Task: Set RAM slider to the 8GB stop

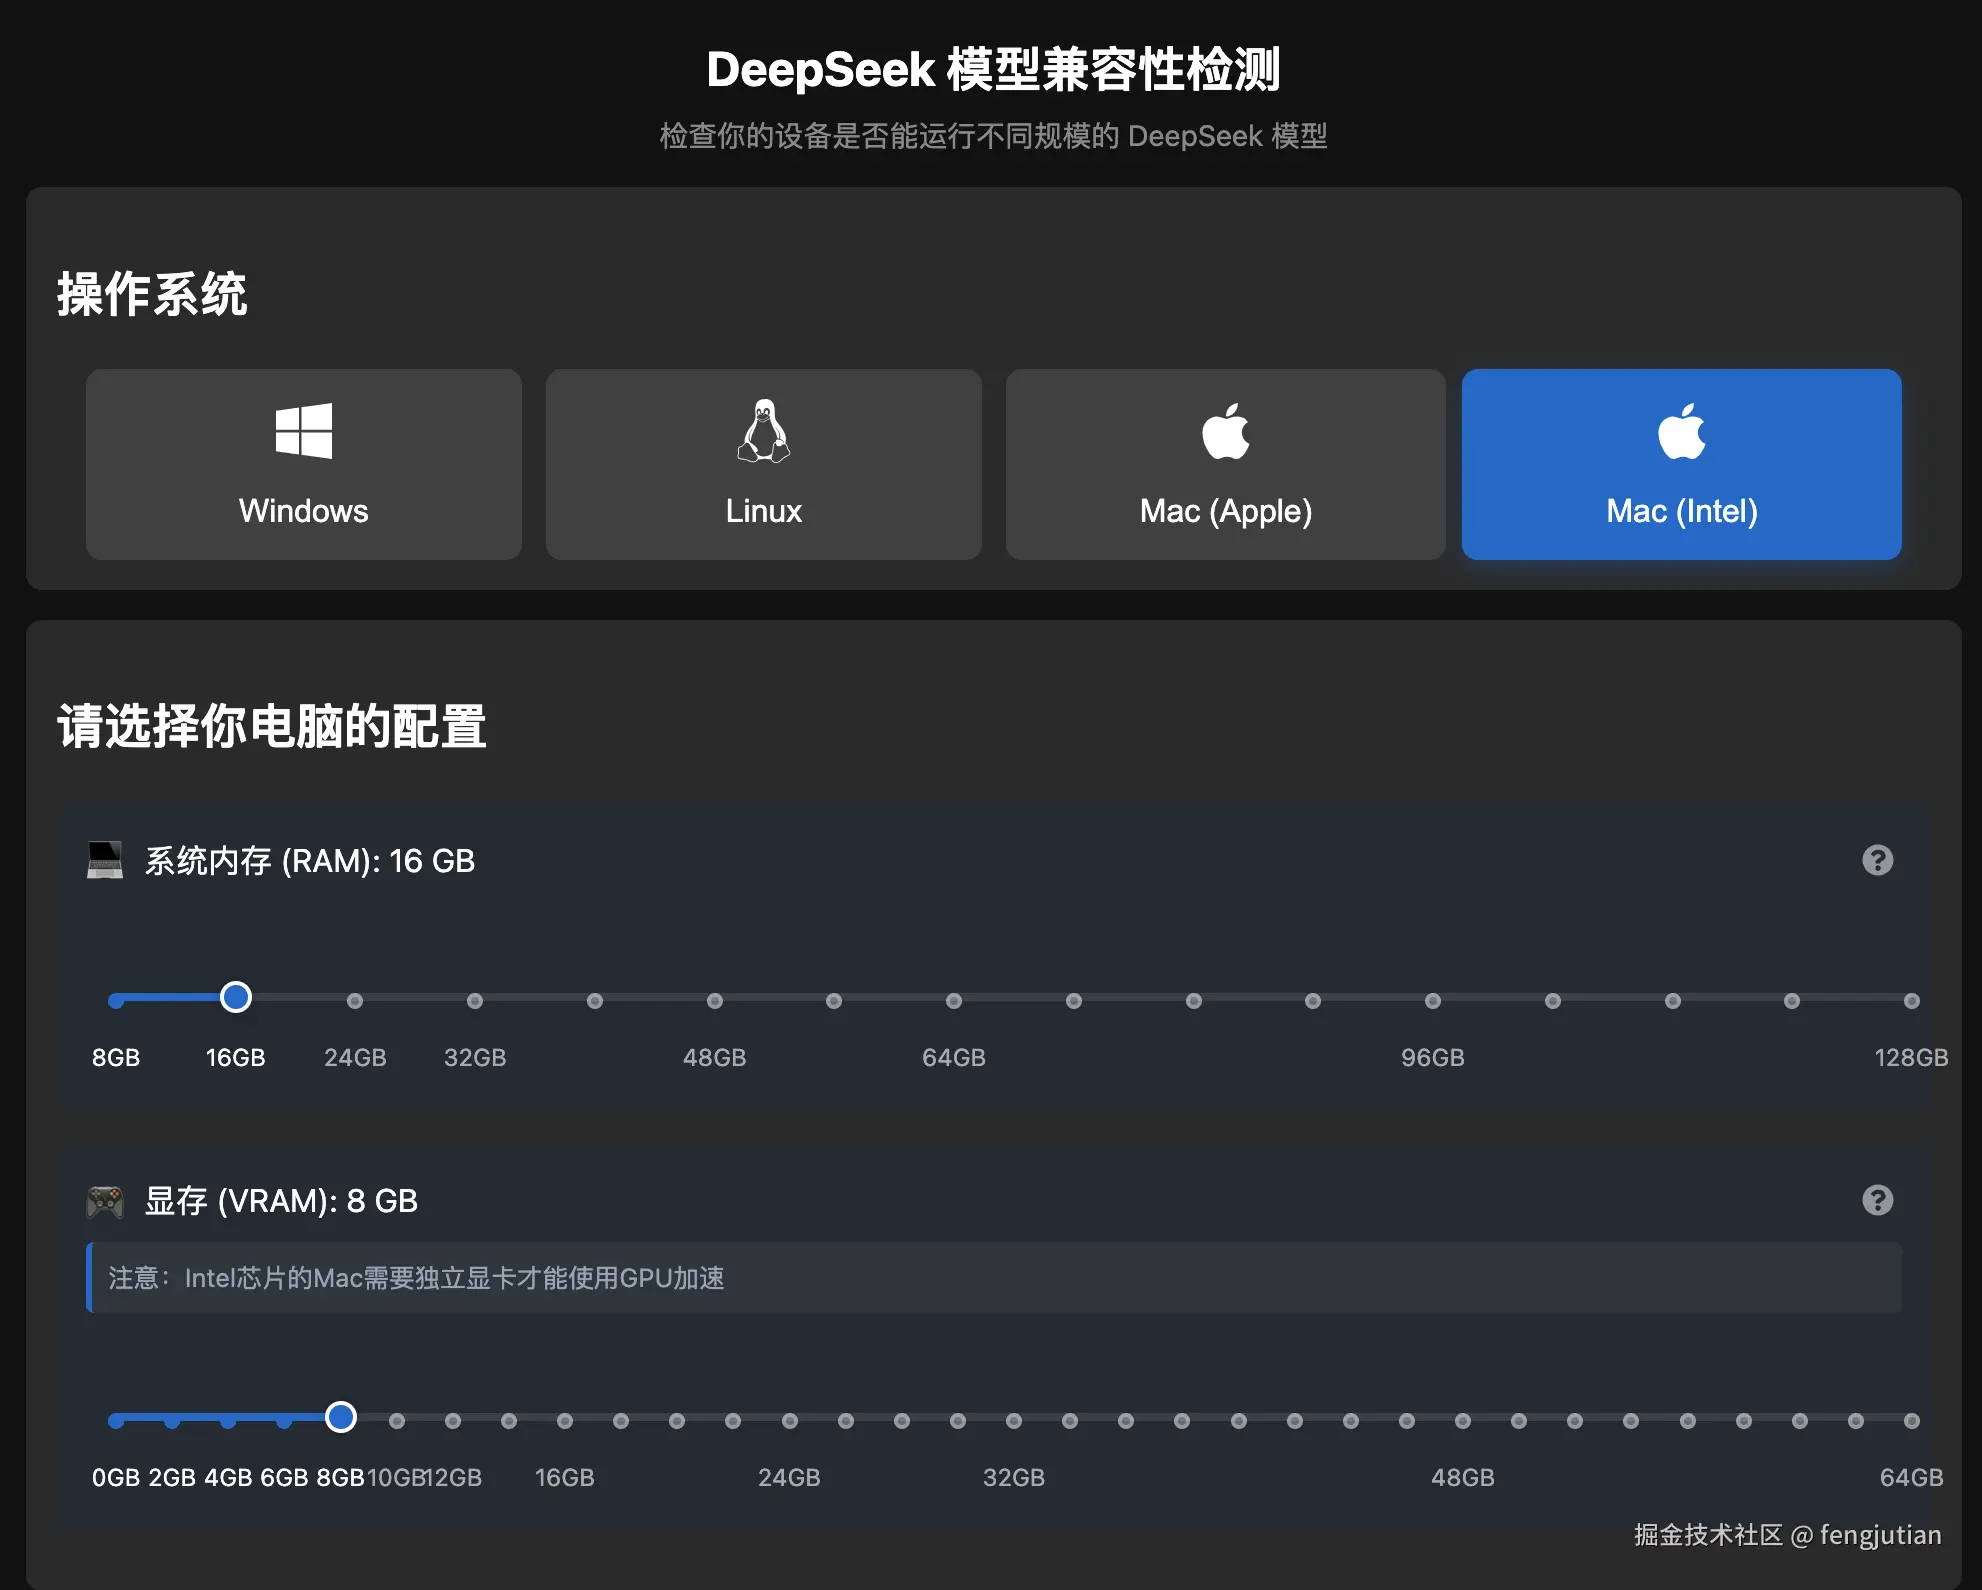Action: point(116,1001)
